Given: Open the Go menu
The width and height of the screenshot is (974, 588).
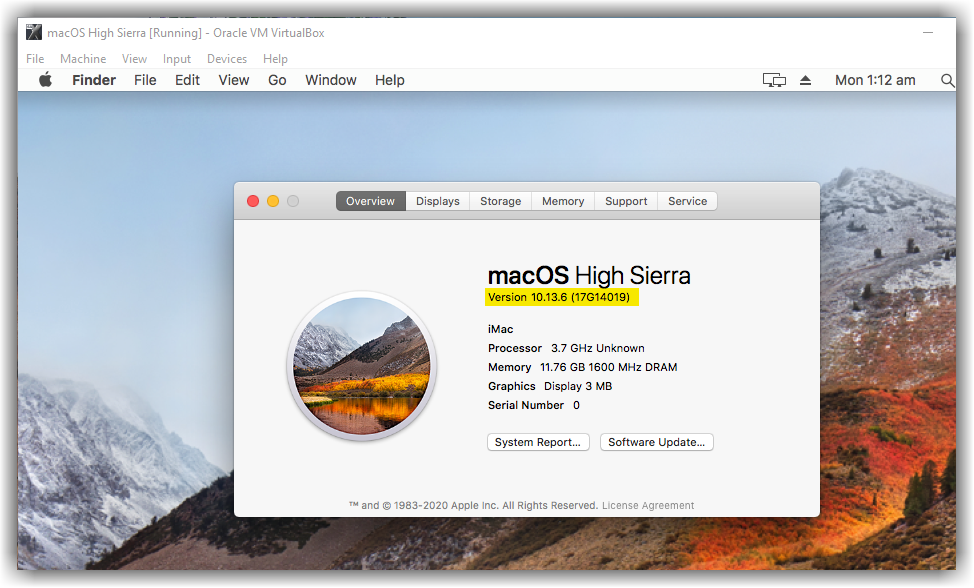Looking at the screenshot, I should (277, 80).
